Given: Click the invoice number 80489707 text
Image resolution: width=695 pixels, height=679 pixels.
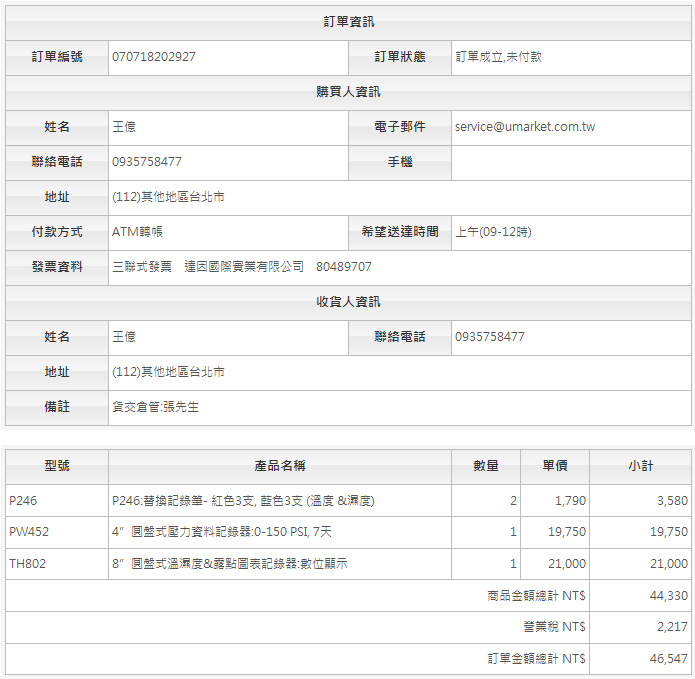Looking at the screenshot, I should coord(343,267).
